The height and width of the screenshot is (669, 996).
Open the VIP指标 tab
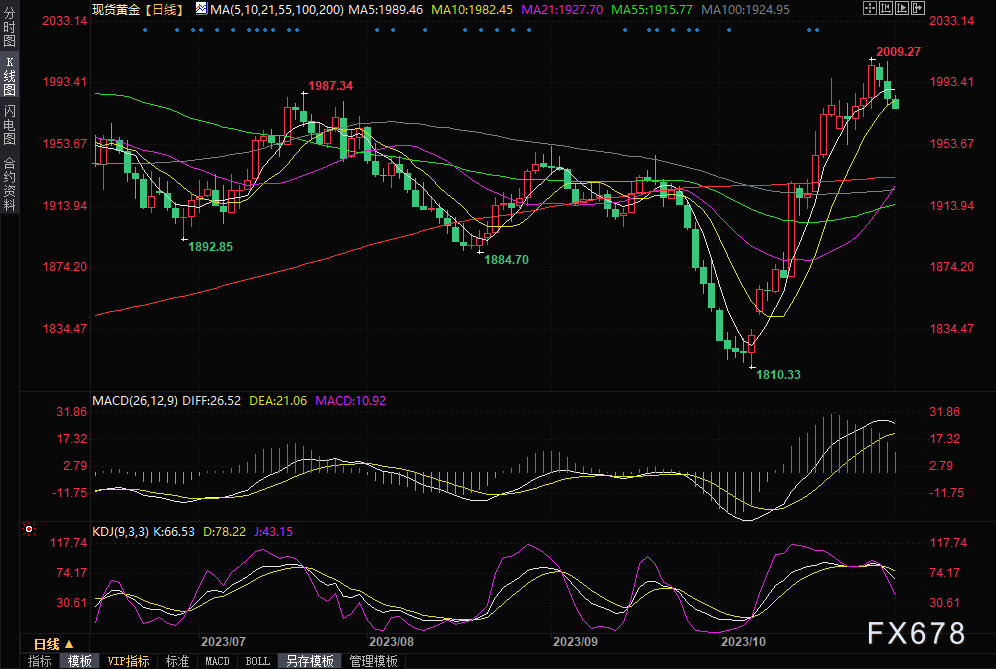128,661
